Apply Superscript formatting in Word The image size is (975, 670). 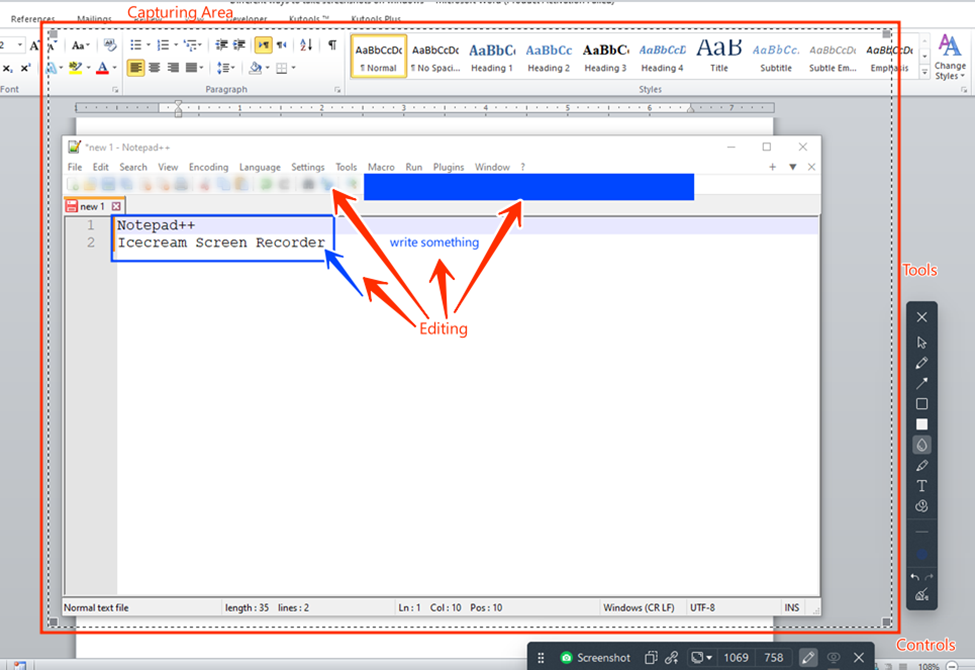tap(25, 68)
